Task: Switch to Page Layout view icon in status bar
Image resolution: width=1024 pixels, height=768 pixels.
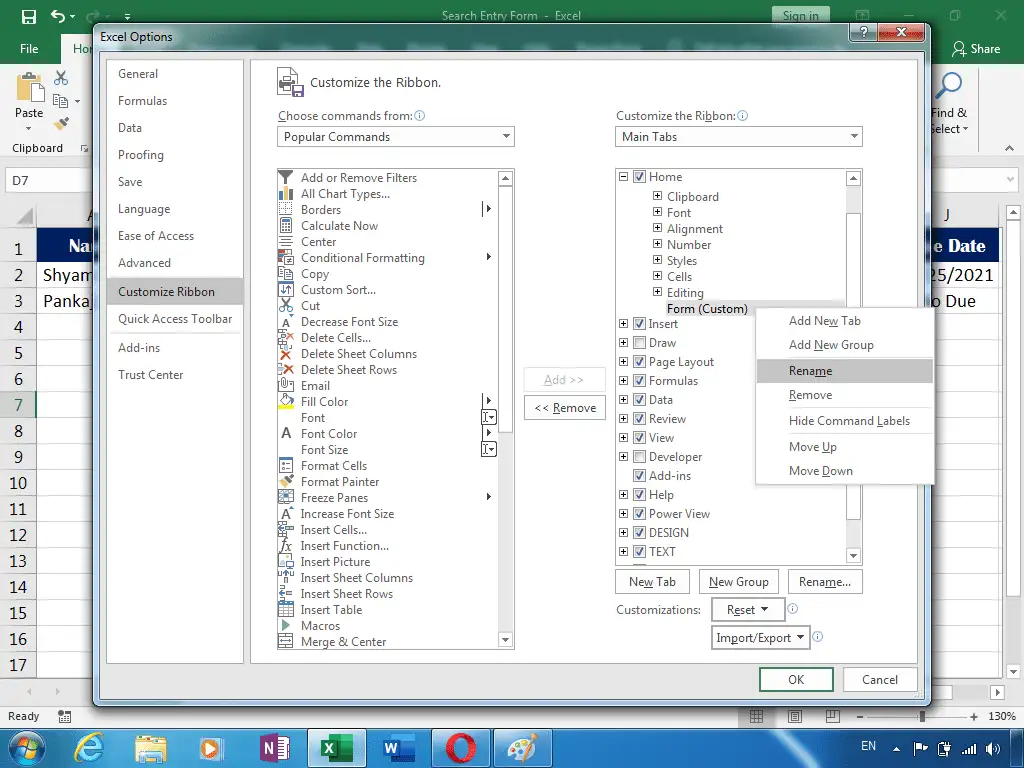Action: pos(795,716)
